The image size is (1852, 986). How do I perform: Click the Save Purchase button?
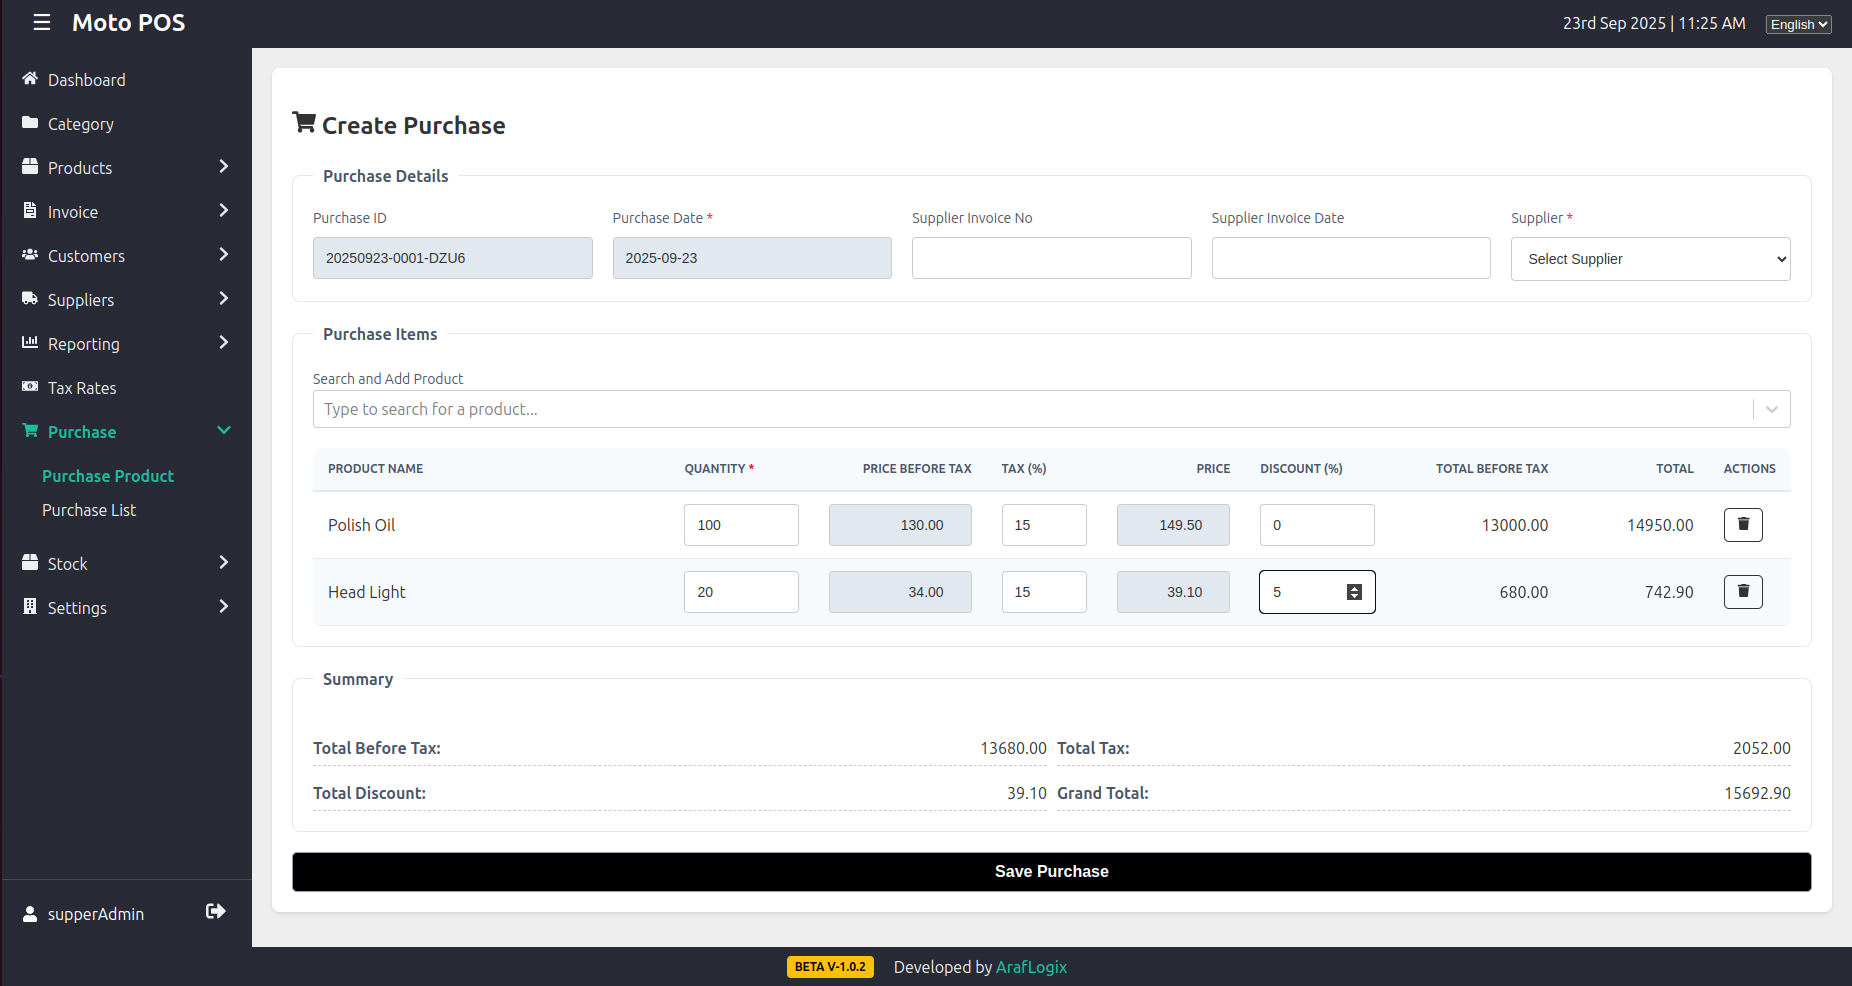pyautogui.click(x=1051, y=872)
